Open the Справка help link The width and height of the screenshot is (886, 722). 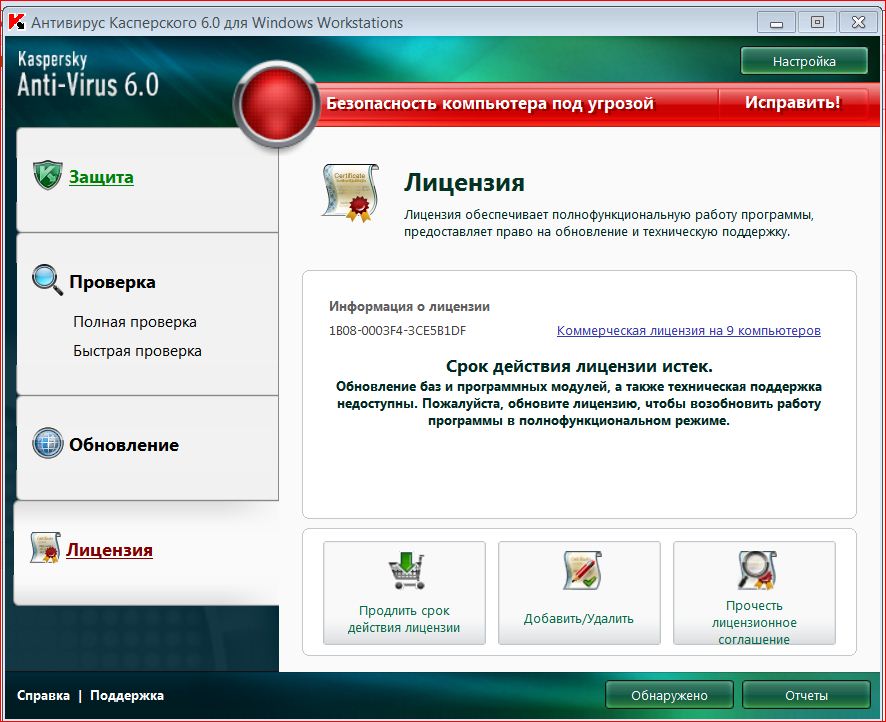coord(44,695)
